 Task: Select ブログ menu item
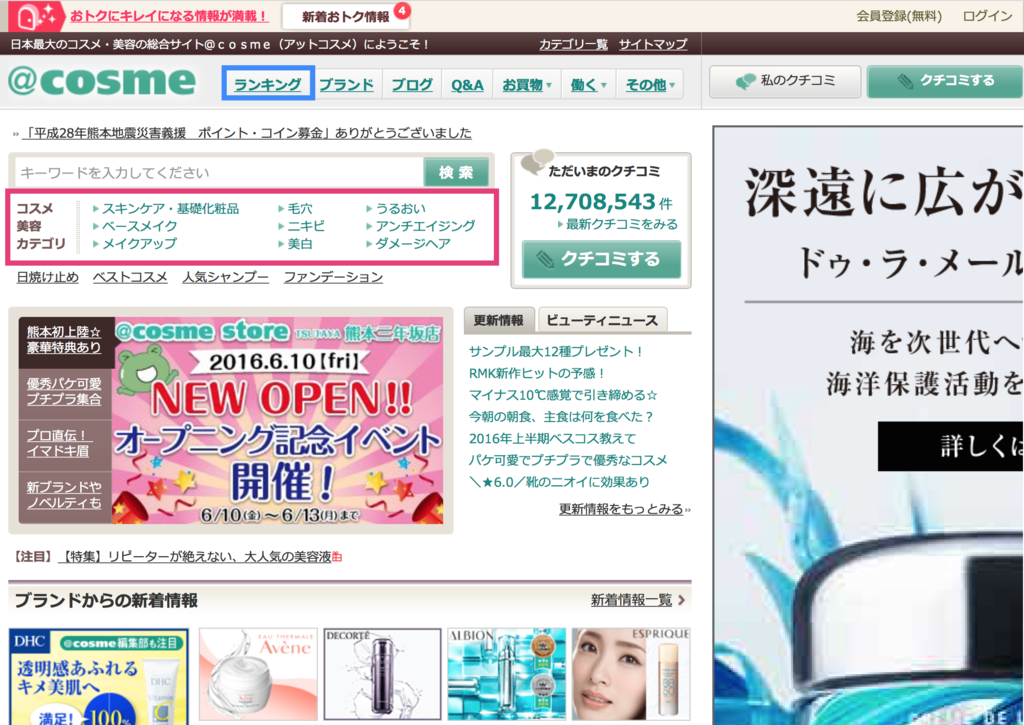click(x=412, y=85)
